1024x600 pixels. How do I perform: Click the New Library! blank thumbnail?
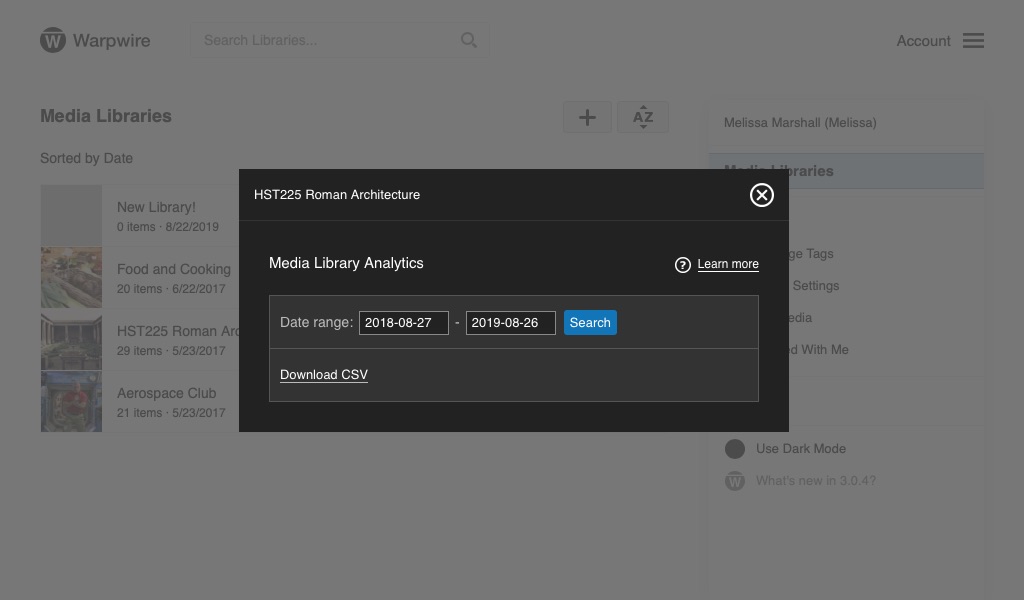[71, 215]
